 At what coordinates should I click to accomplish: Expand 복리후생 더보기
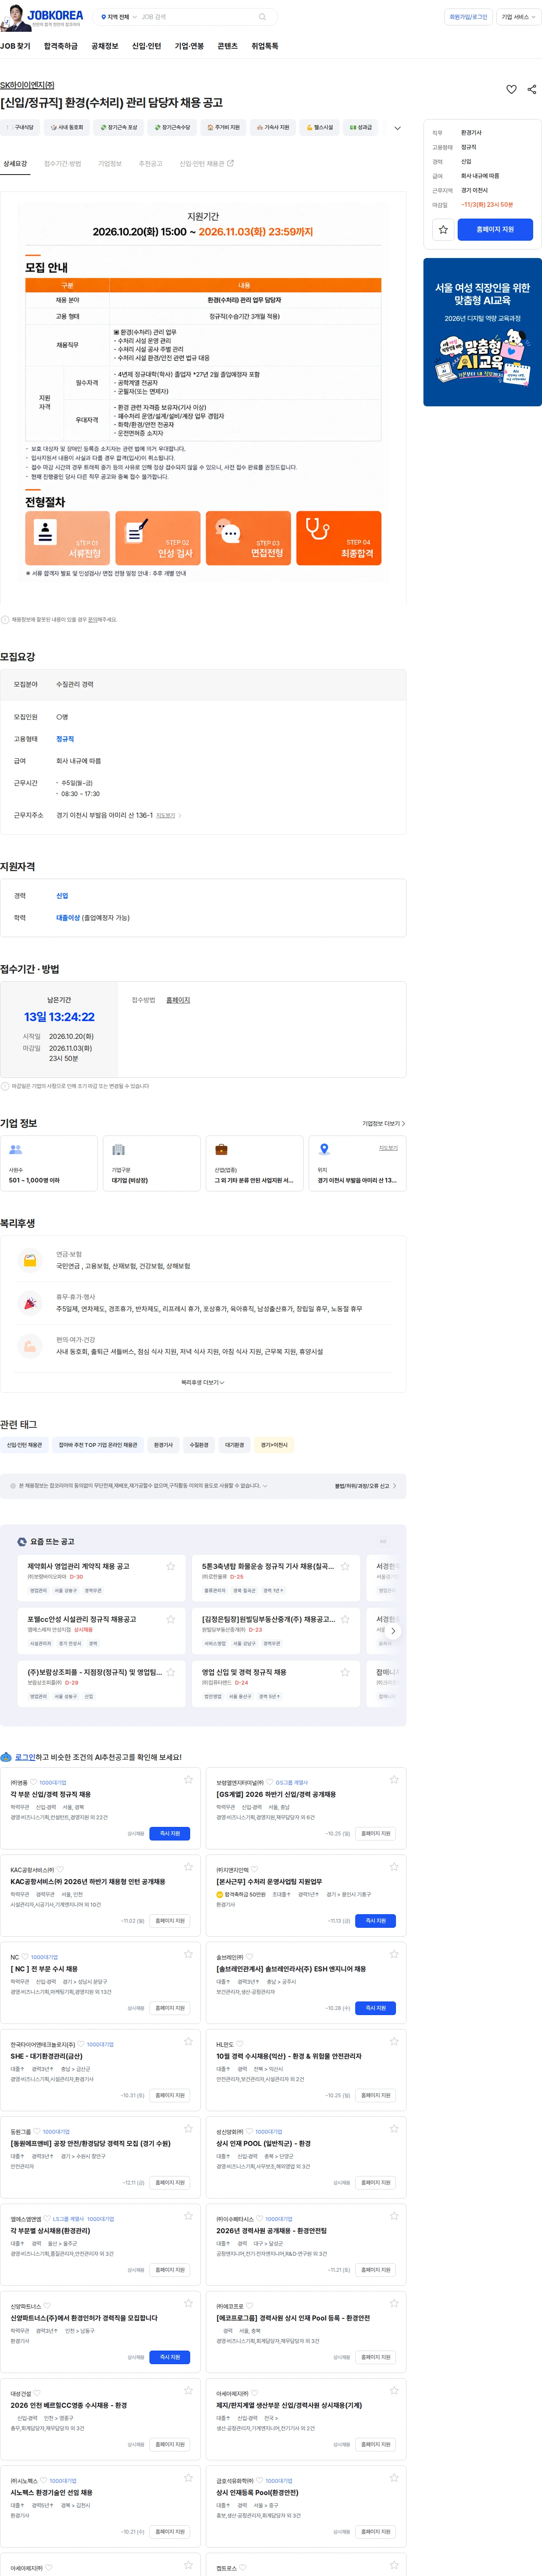[x=203, y=1382]
